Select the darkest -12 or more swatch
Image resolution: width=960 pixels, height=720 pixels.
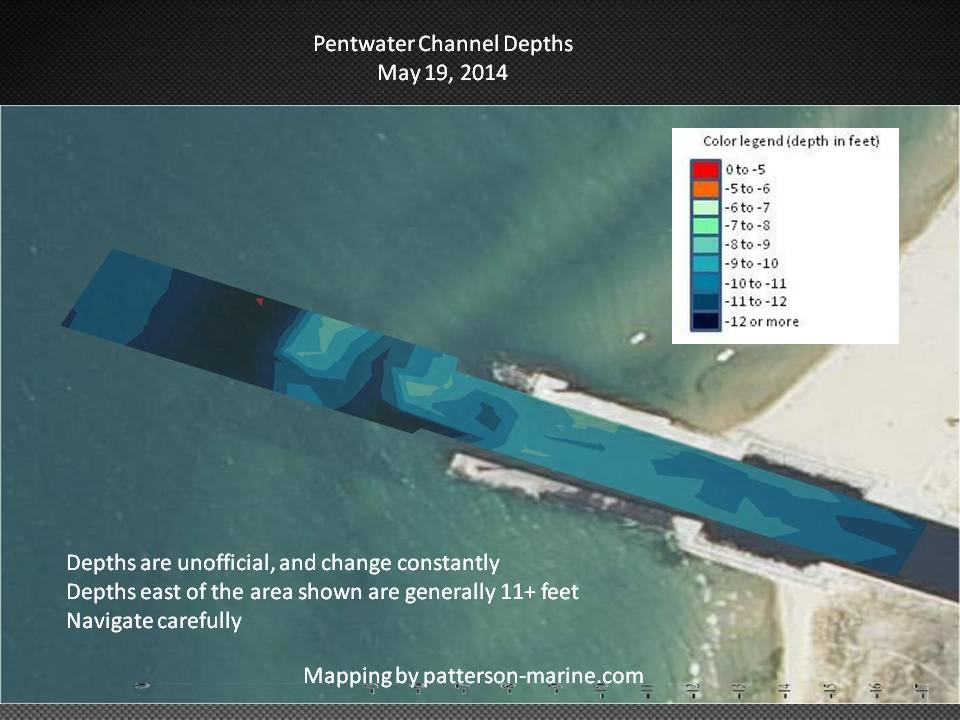[703, 321]
